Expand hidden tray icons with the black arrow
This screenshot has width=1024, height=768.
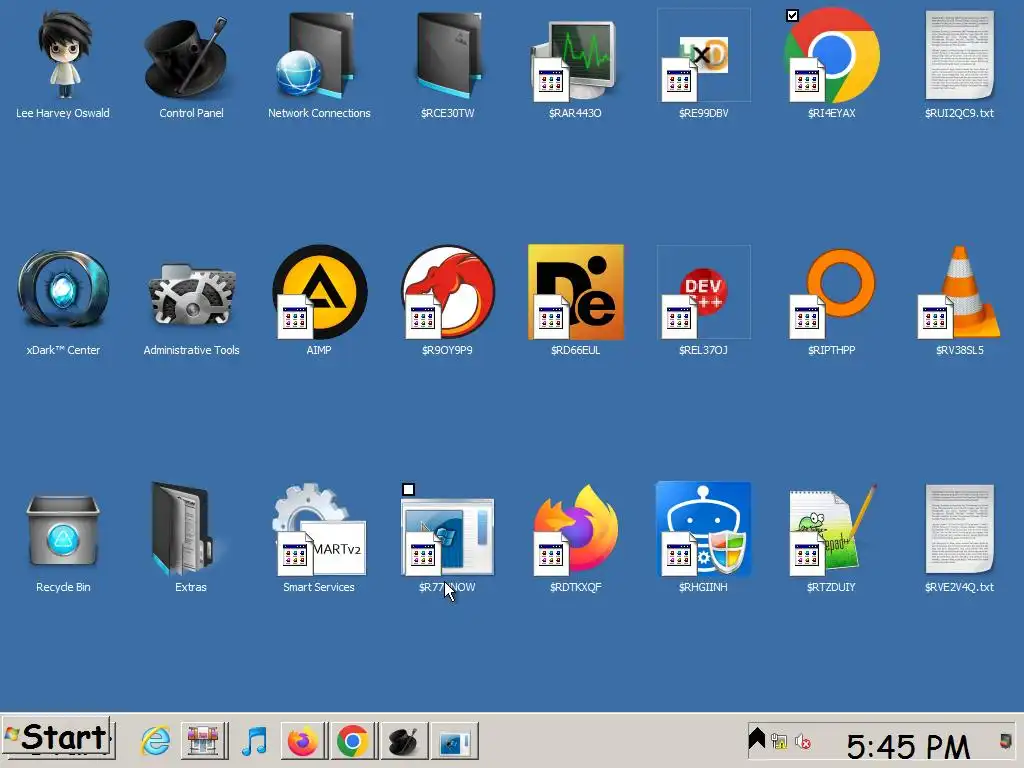click(x=756, y=738)
